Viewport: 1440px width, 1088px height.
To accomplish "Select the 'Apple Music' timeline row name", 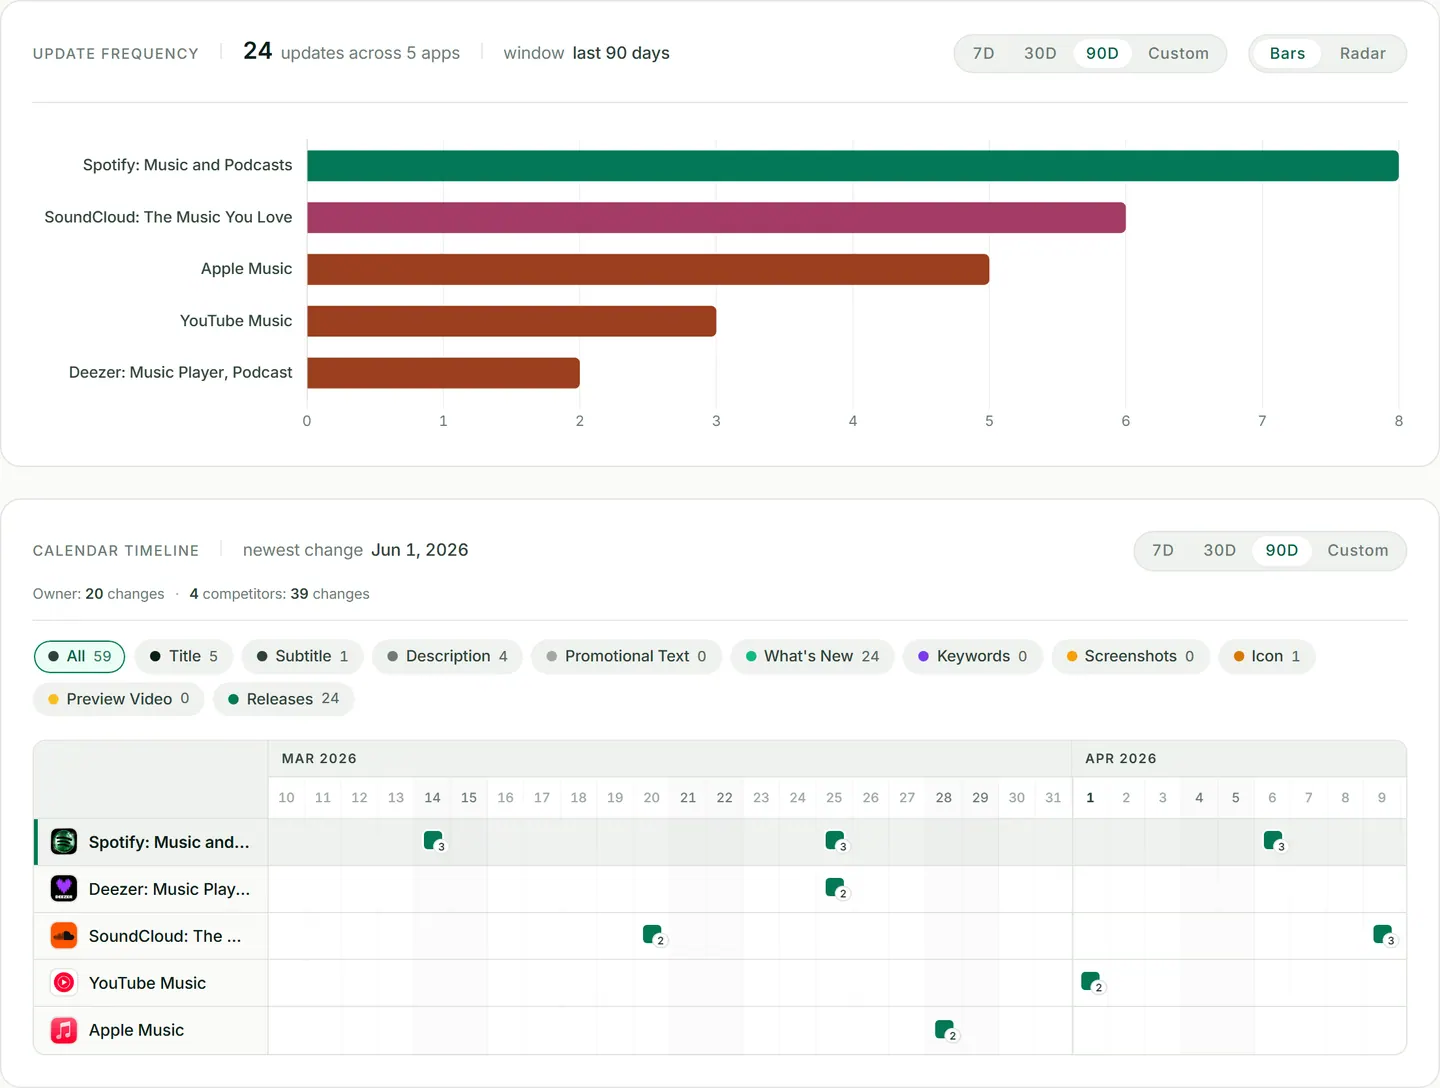I will pos(136,1030).
